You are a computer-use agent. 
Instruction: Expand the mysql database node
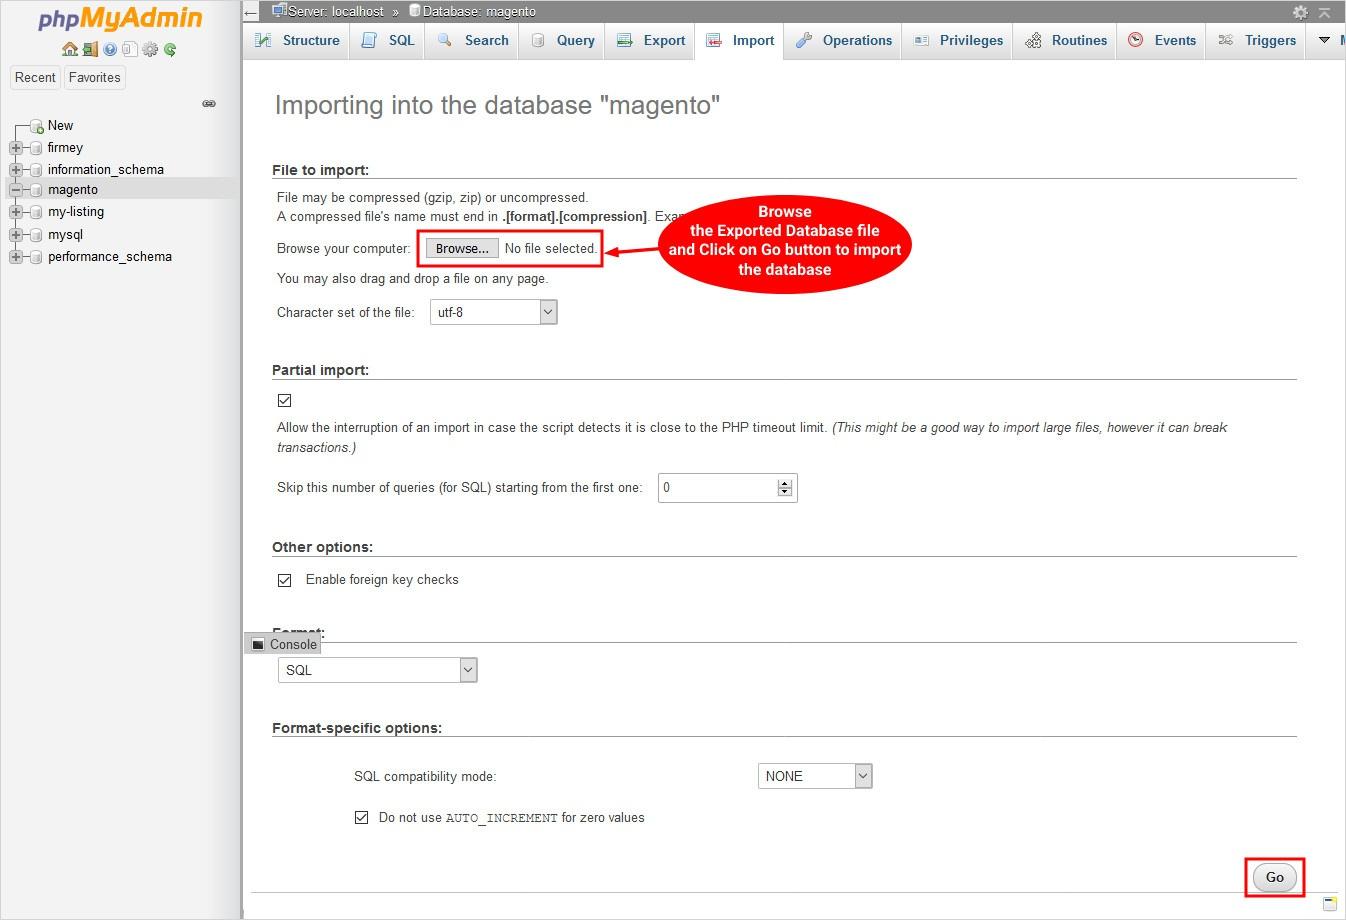(16, 235)
